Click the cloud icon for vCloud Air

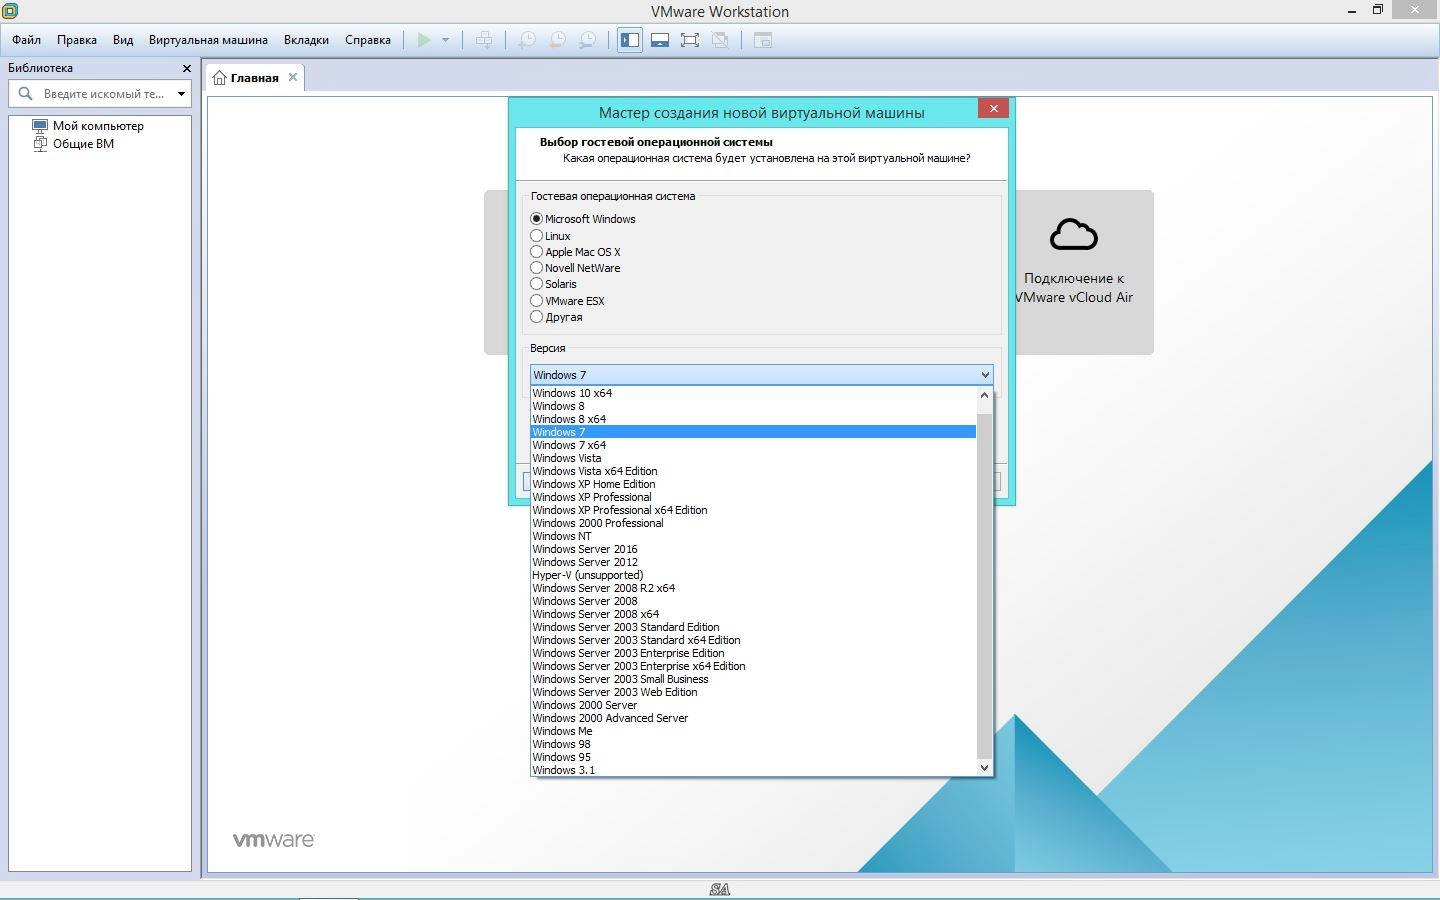tap(1074, 235)
